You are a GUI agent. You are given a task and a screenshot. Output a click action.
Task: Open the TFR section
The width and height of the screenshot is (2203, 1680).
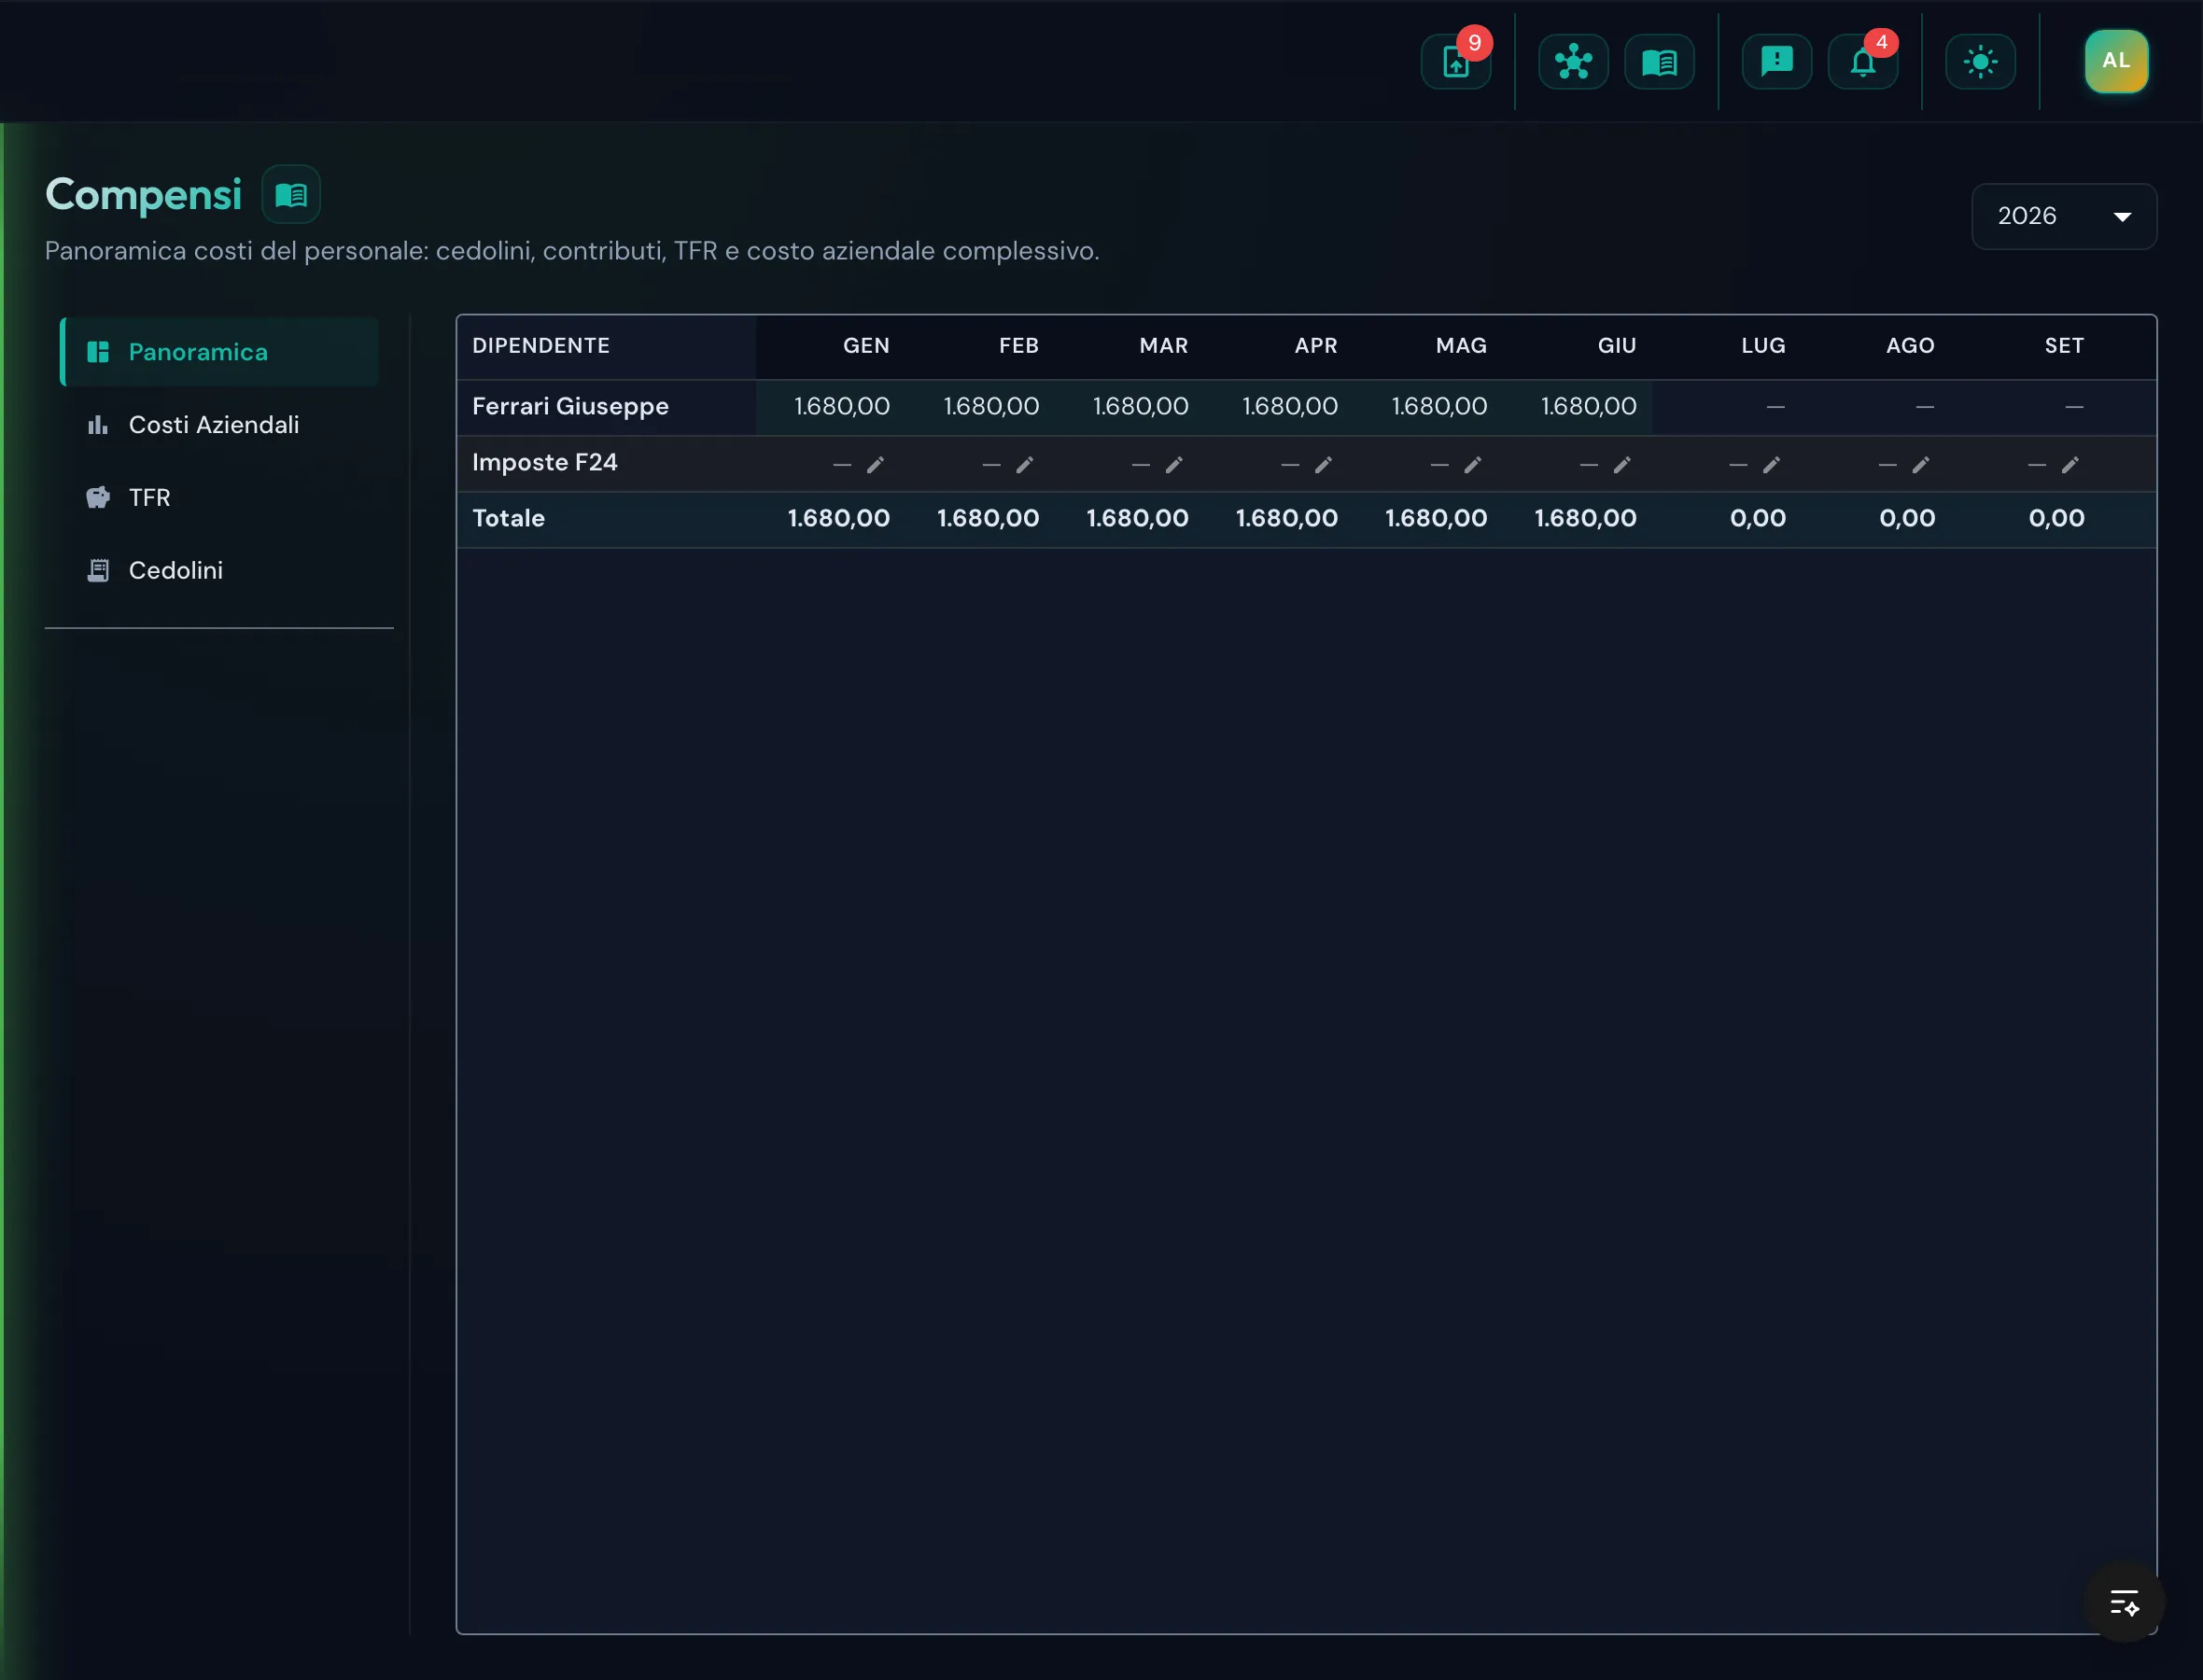(220, 497)
